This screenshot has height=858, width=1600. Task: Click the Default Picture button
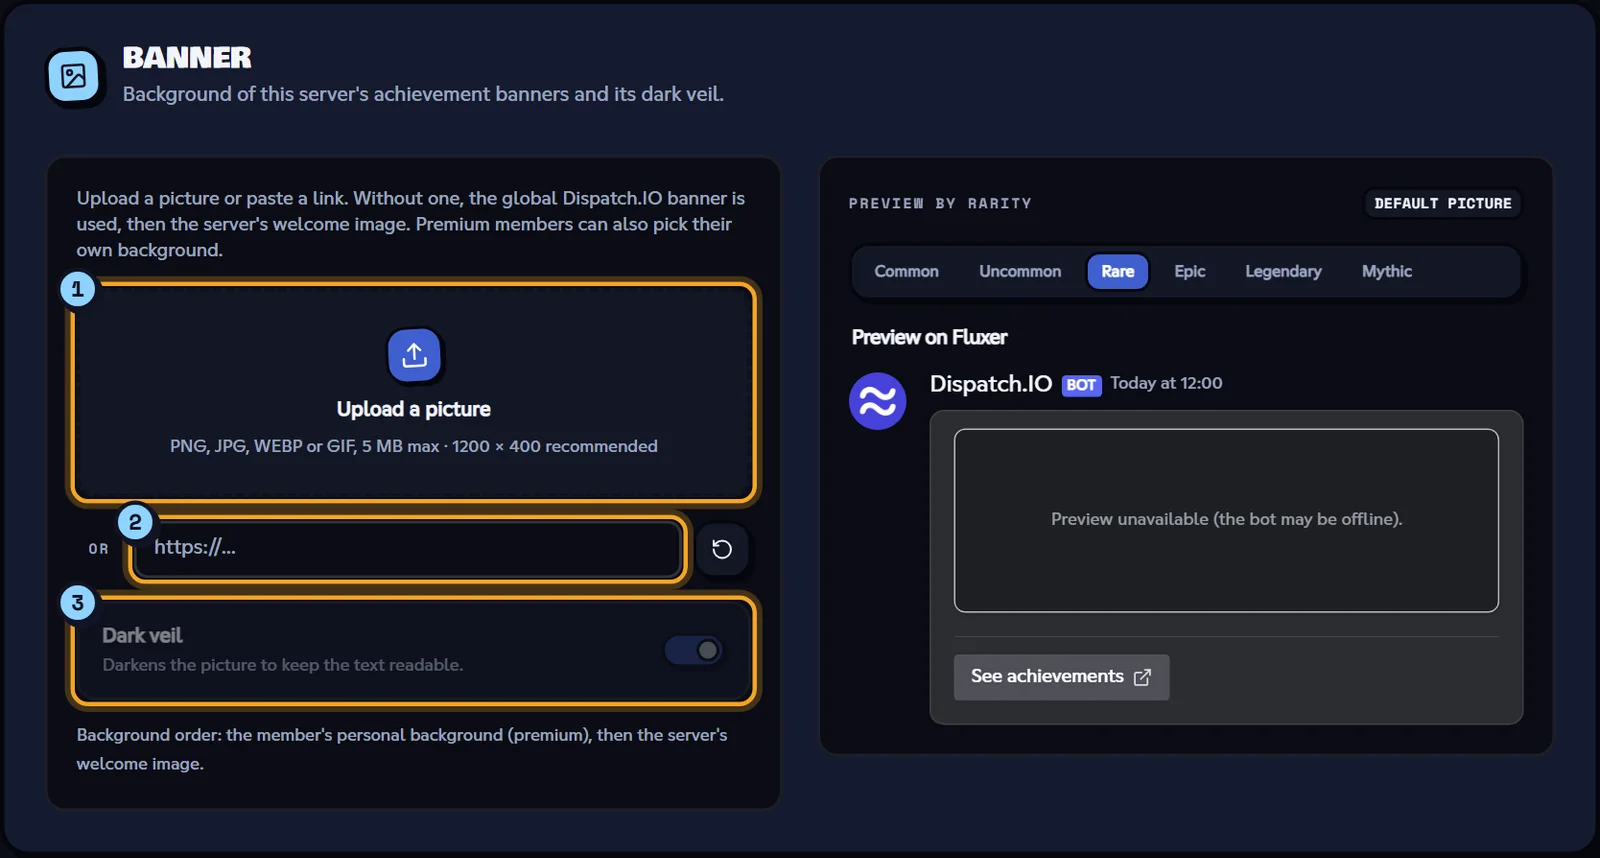tap(1443, 204)
